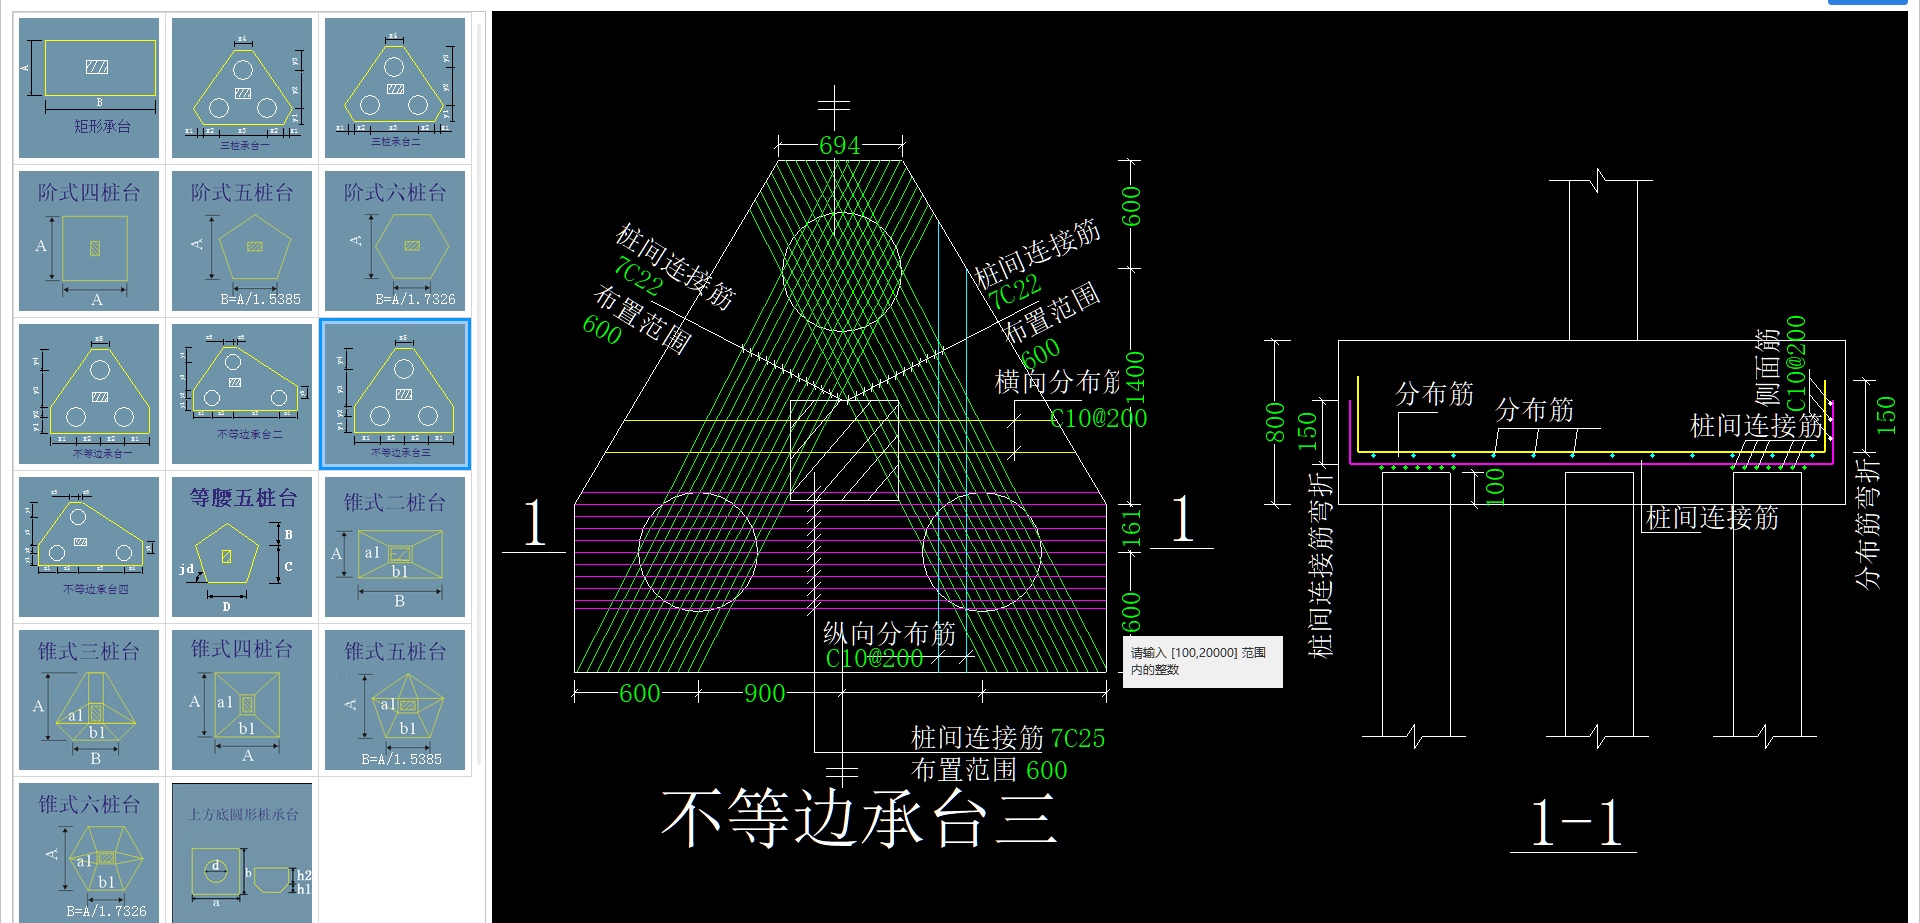Edit the upper-right 布置范围 value 600
1920x923 pixels.
[1041, 353]
